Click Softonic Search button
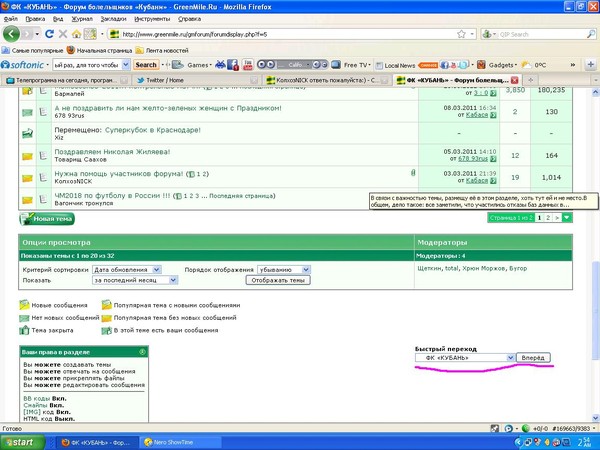This screenshot has width=600, height=450. [146, 65]
